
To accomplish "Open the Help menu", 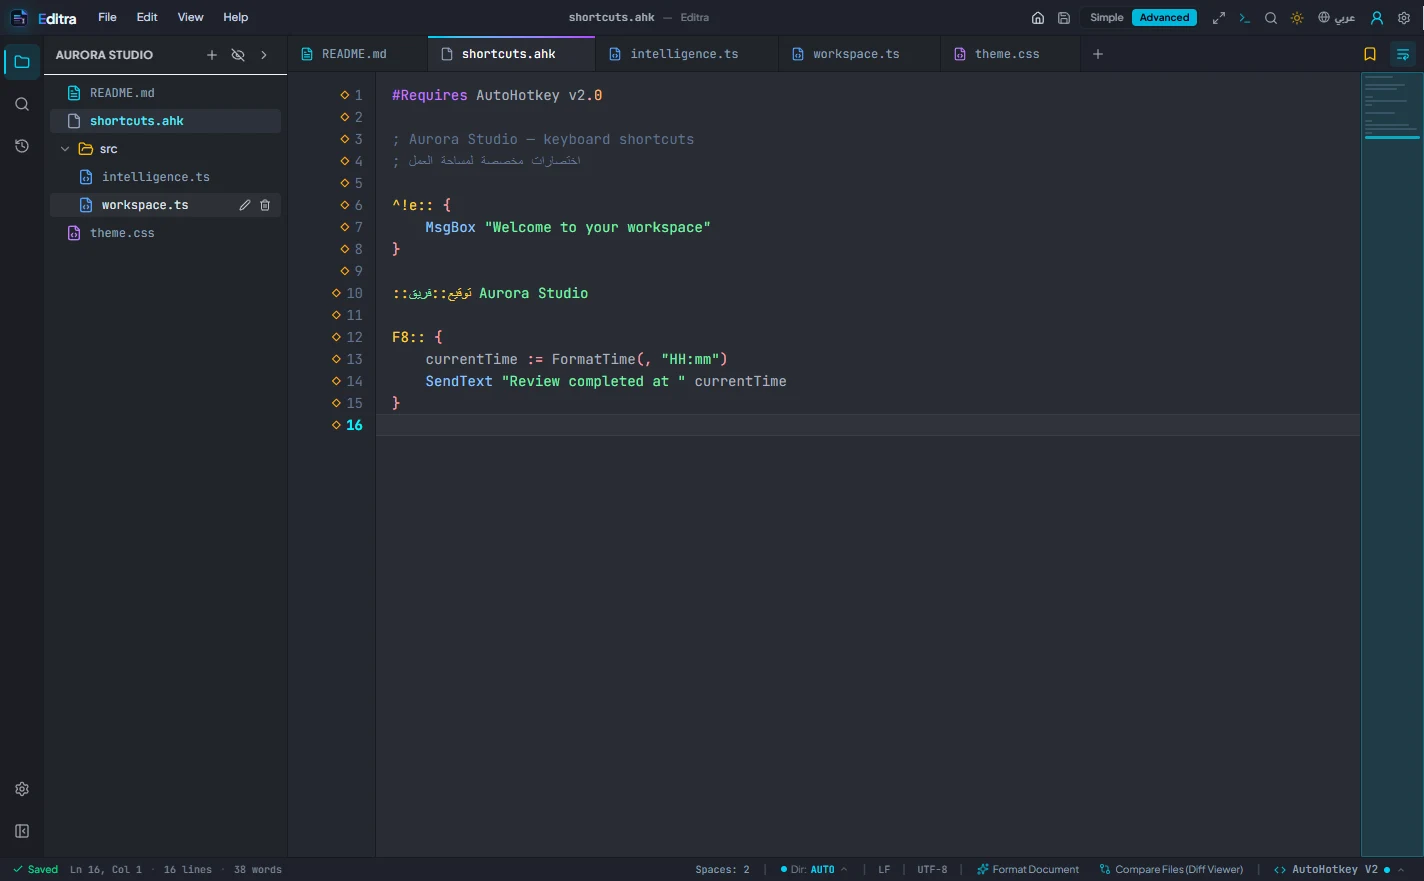I will [236, 17].
